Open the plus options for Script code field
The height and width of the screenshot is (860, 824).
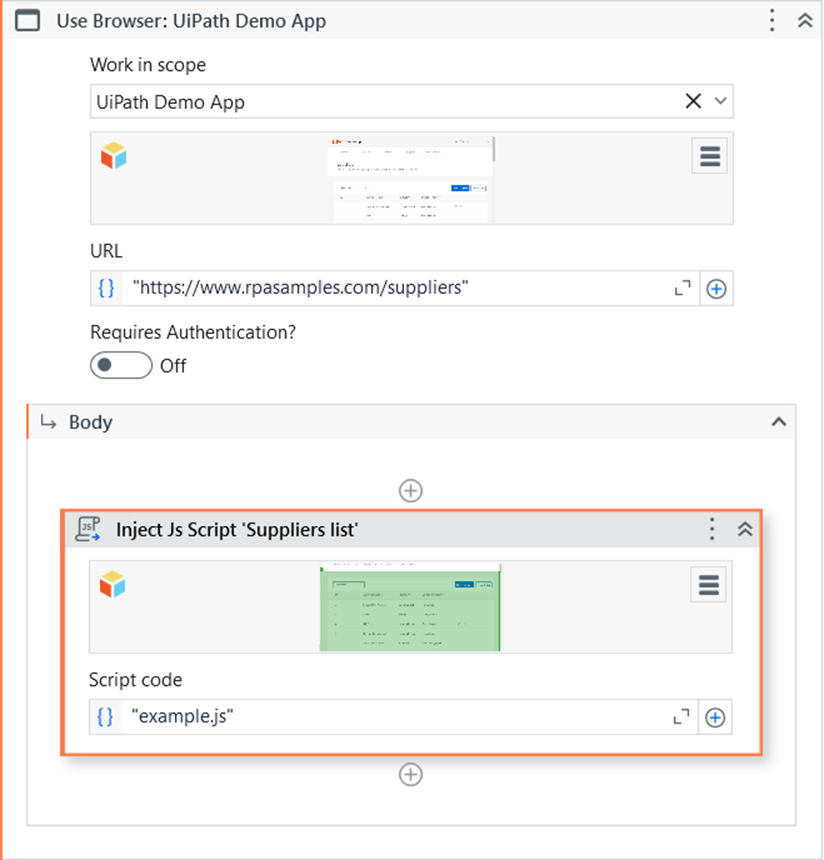(717, 716)
